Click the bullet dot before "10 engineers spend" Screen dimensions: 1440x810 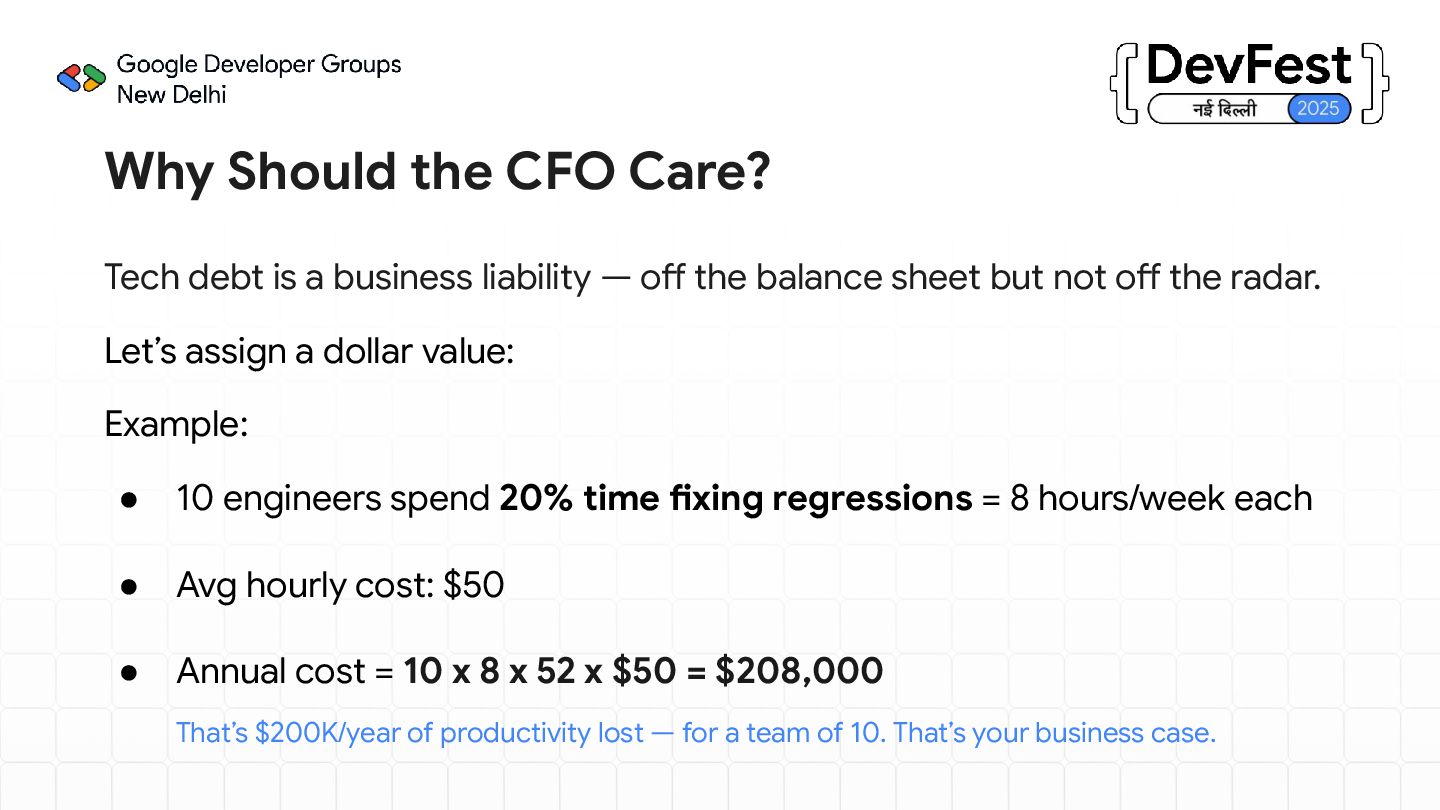pyautogui.click(x=128, y=498)
